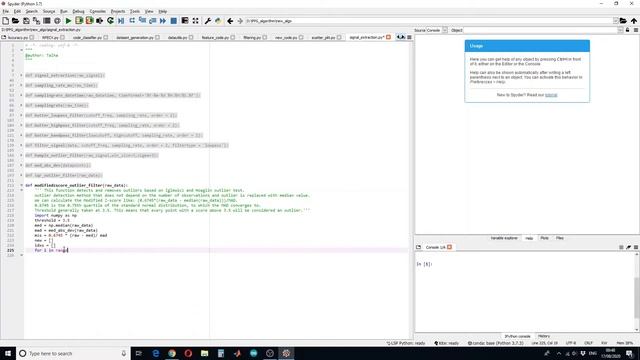Open the Variable explorer tab
640x360 pixels.
click(504, 238)
